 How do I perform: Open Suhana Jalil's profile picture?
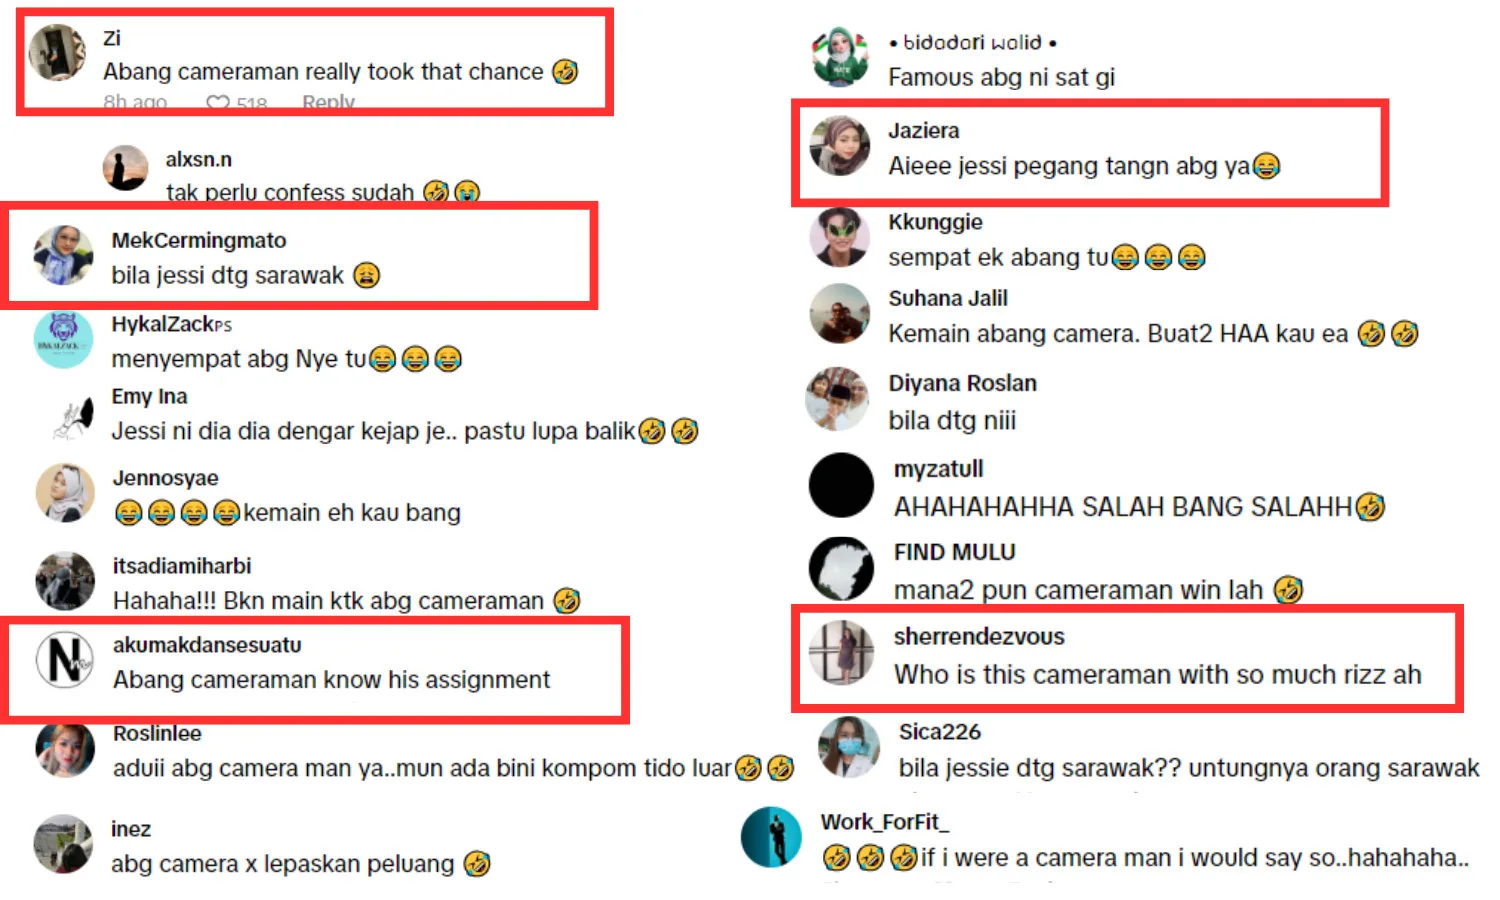(840, 314)
